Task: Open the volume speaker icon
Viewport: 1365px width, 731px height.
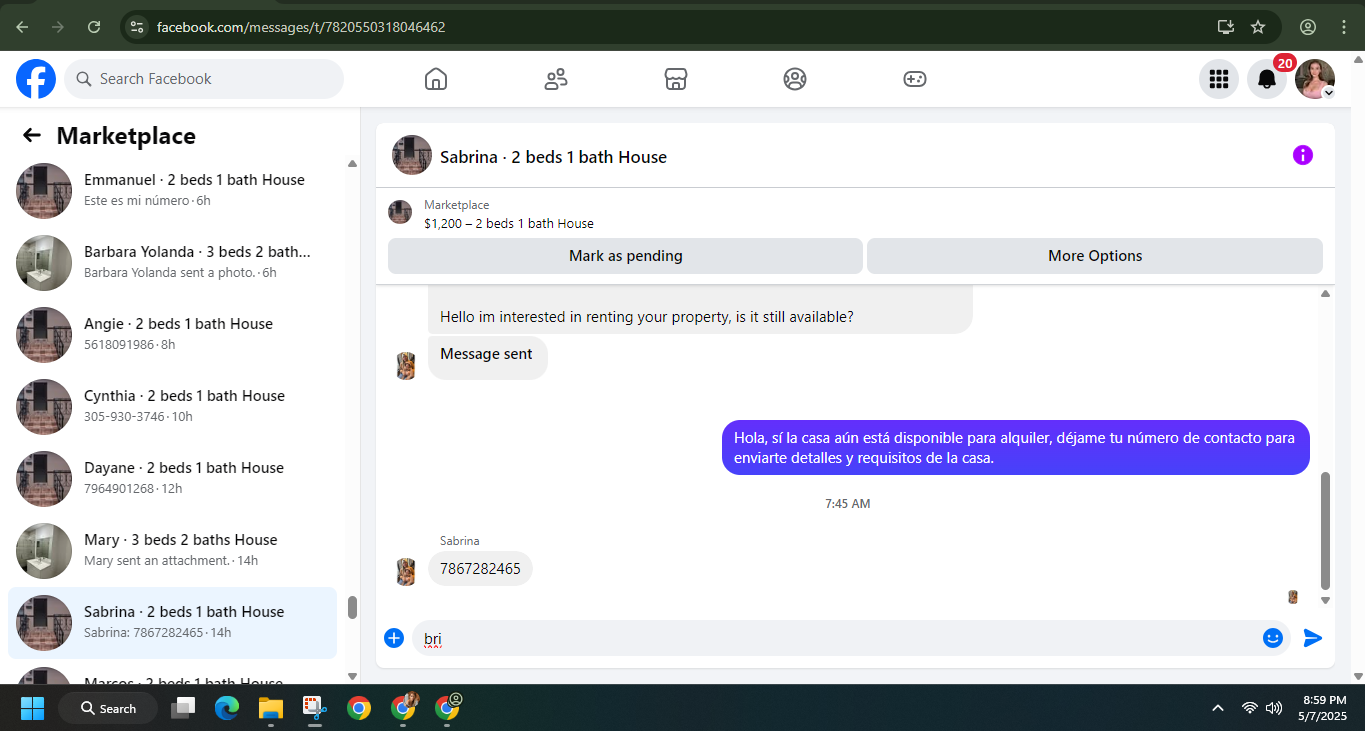Action: pos(1274,708)
